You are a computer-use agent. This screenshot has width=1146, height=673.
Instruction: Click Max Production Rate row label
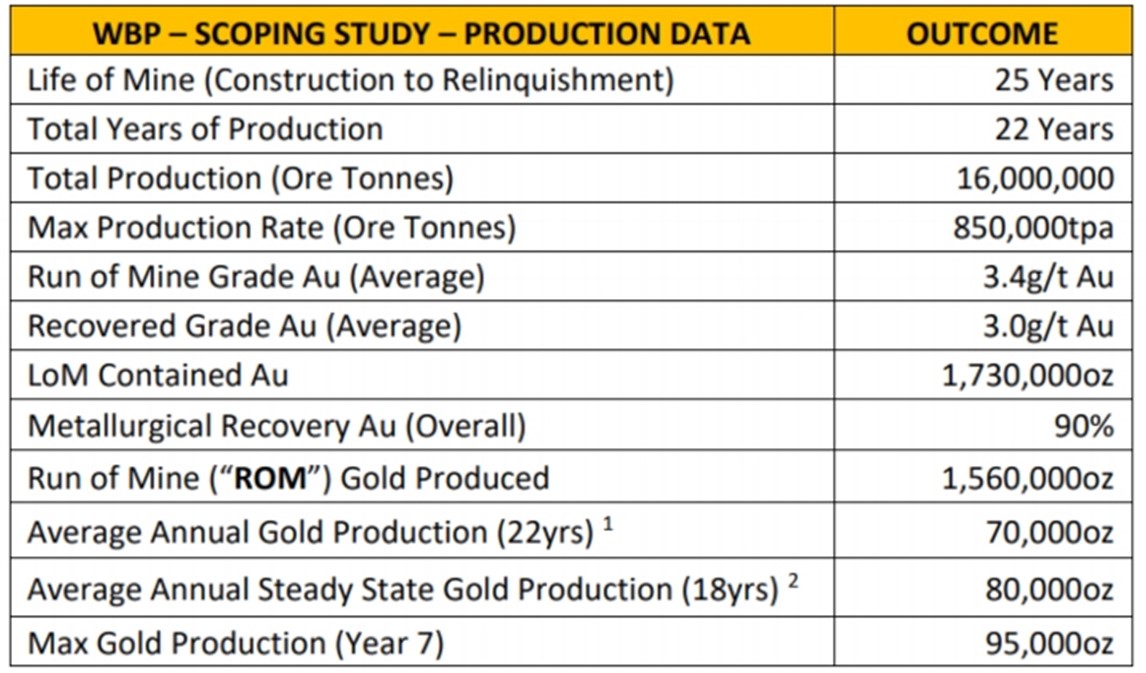pyautogui.click(x=272, y=228)
